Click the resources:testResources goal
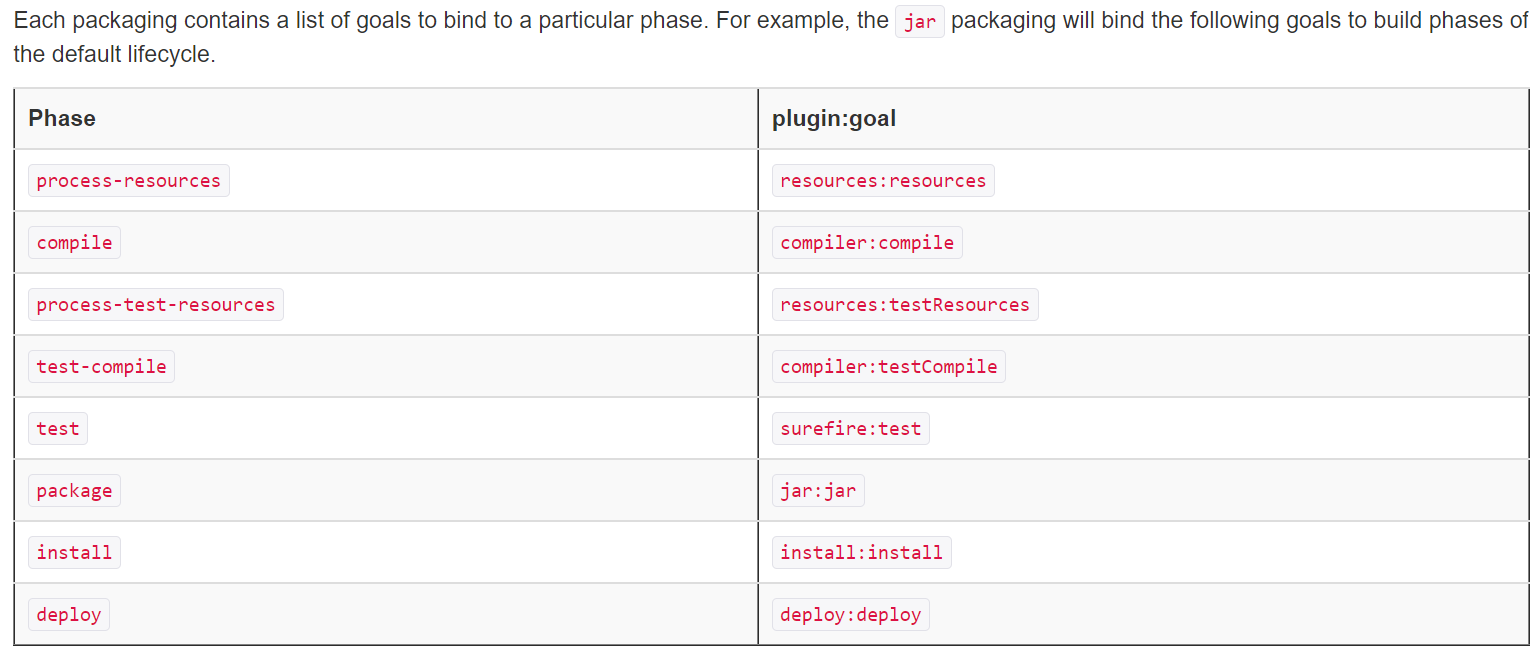Screen dimensions: 1534x654 [905, 305]
